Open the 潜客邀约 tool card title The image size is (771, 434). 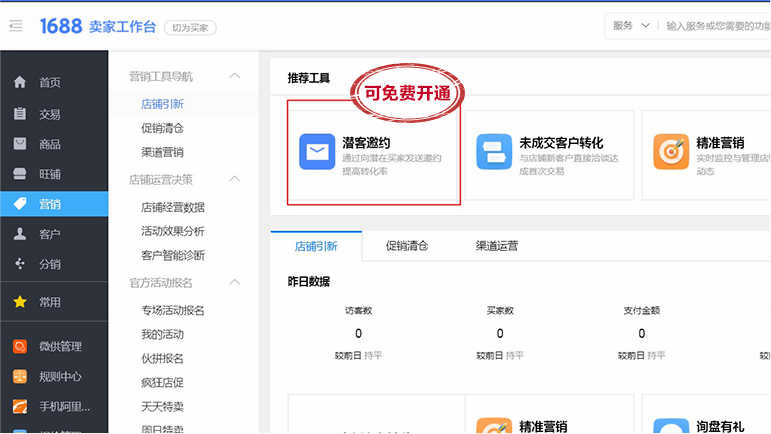point(366,143)
